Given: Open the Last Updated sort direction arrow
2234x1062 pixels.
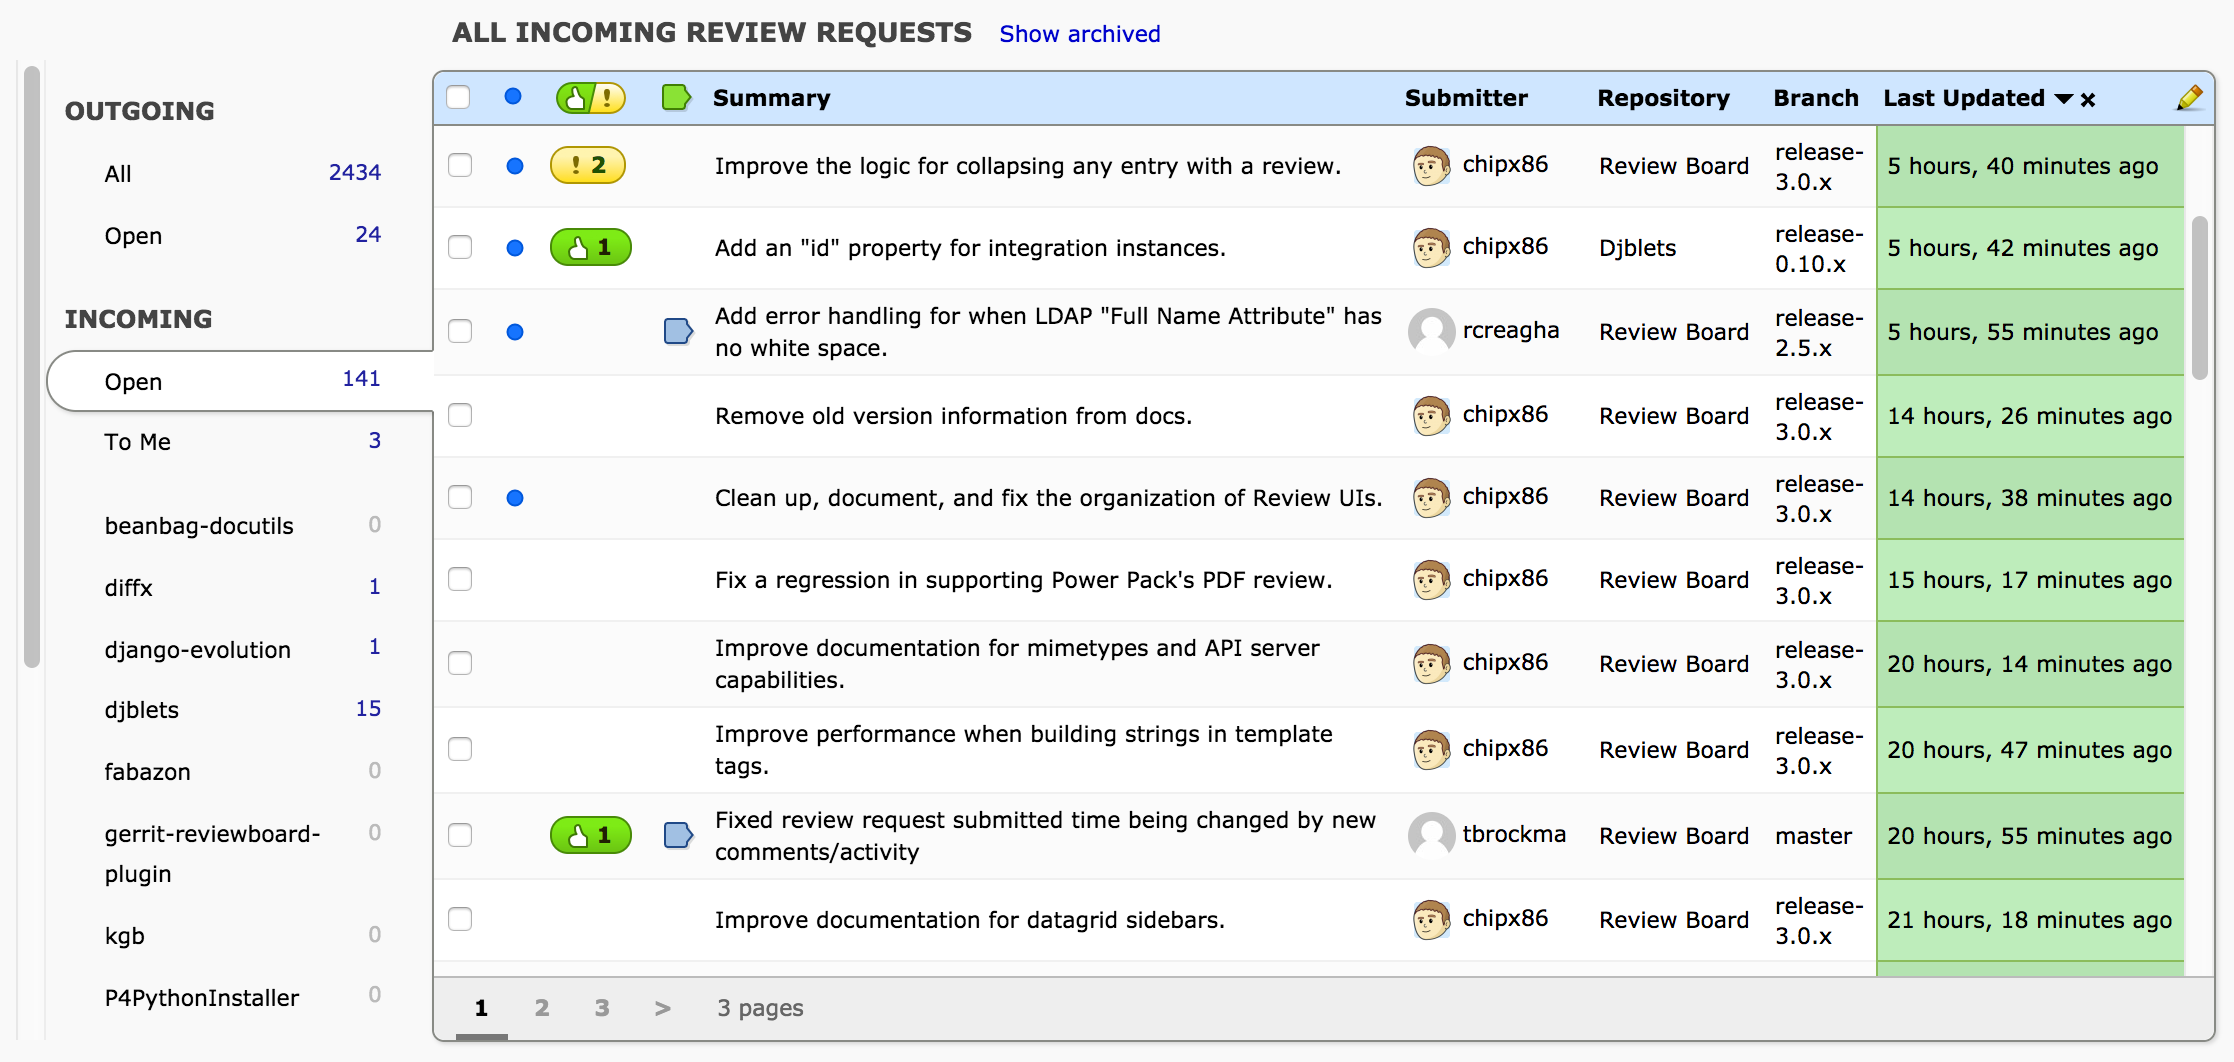Looking at the screenshot, I should [x=2062, y=98].
